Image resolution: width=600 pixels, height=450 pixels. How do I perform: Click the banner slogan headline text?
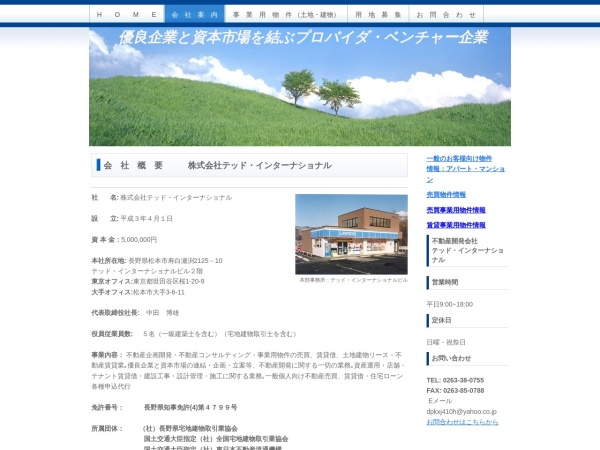tap(304, 38)
